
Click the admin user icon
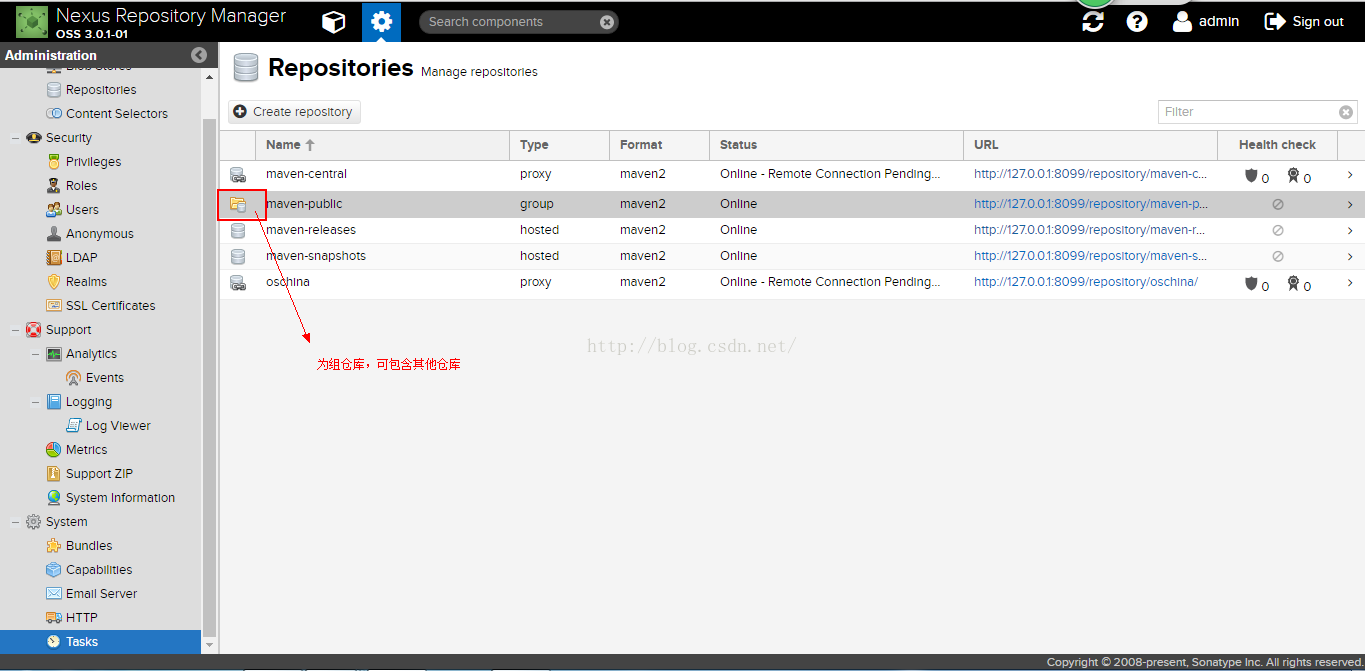click(1182, 21)
